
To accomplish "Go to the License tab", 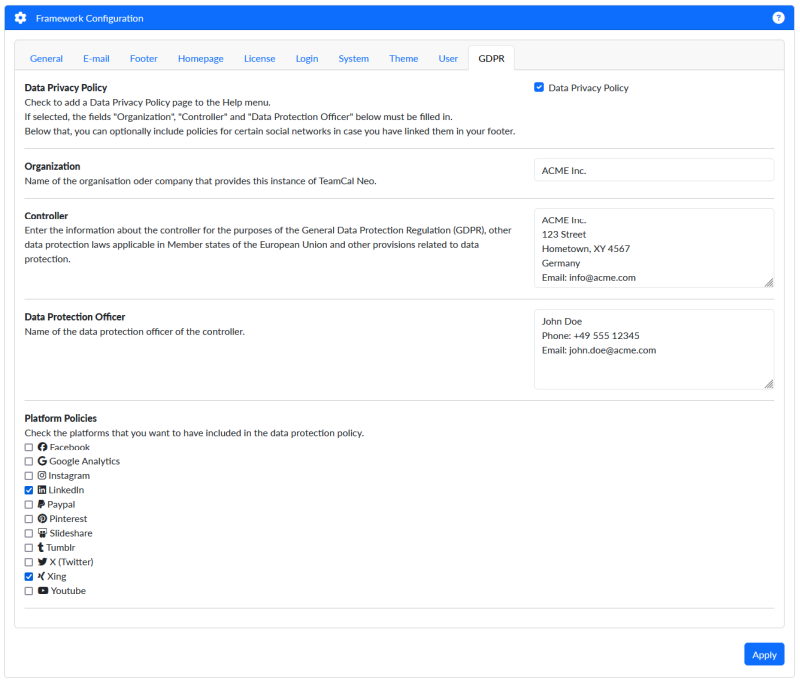I will click(x=259, y=59).
